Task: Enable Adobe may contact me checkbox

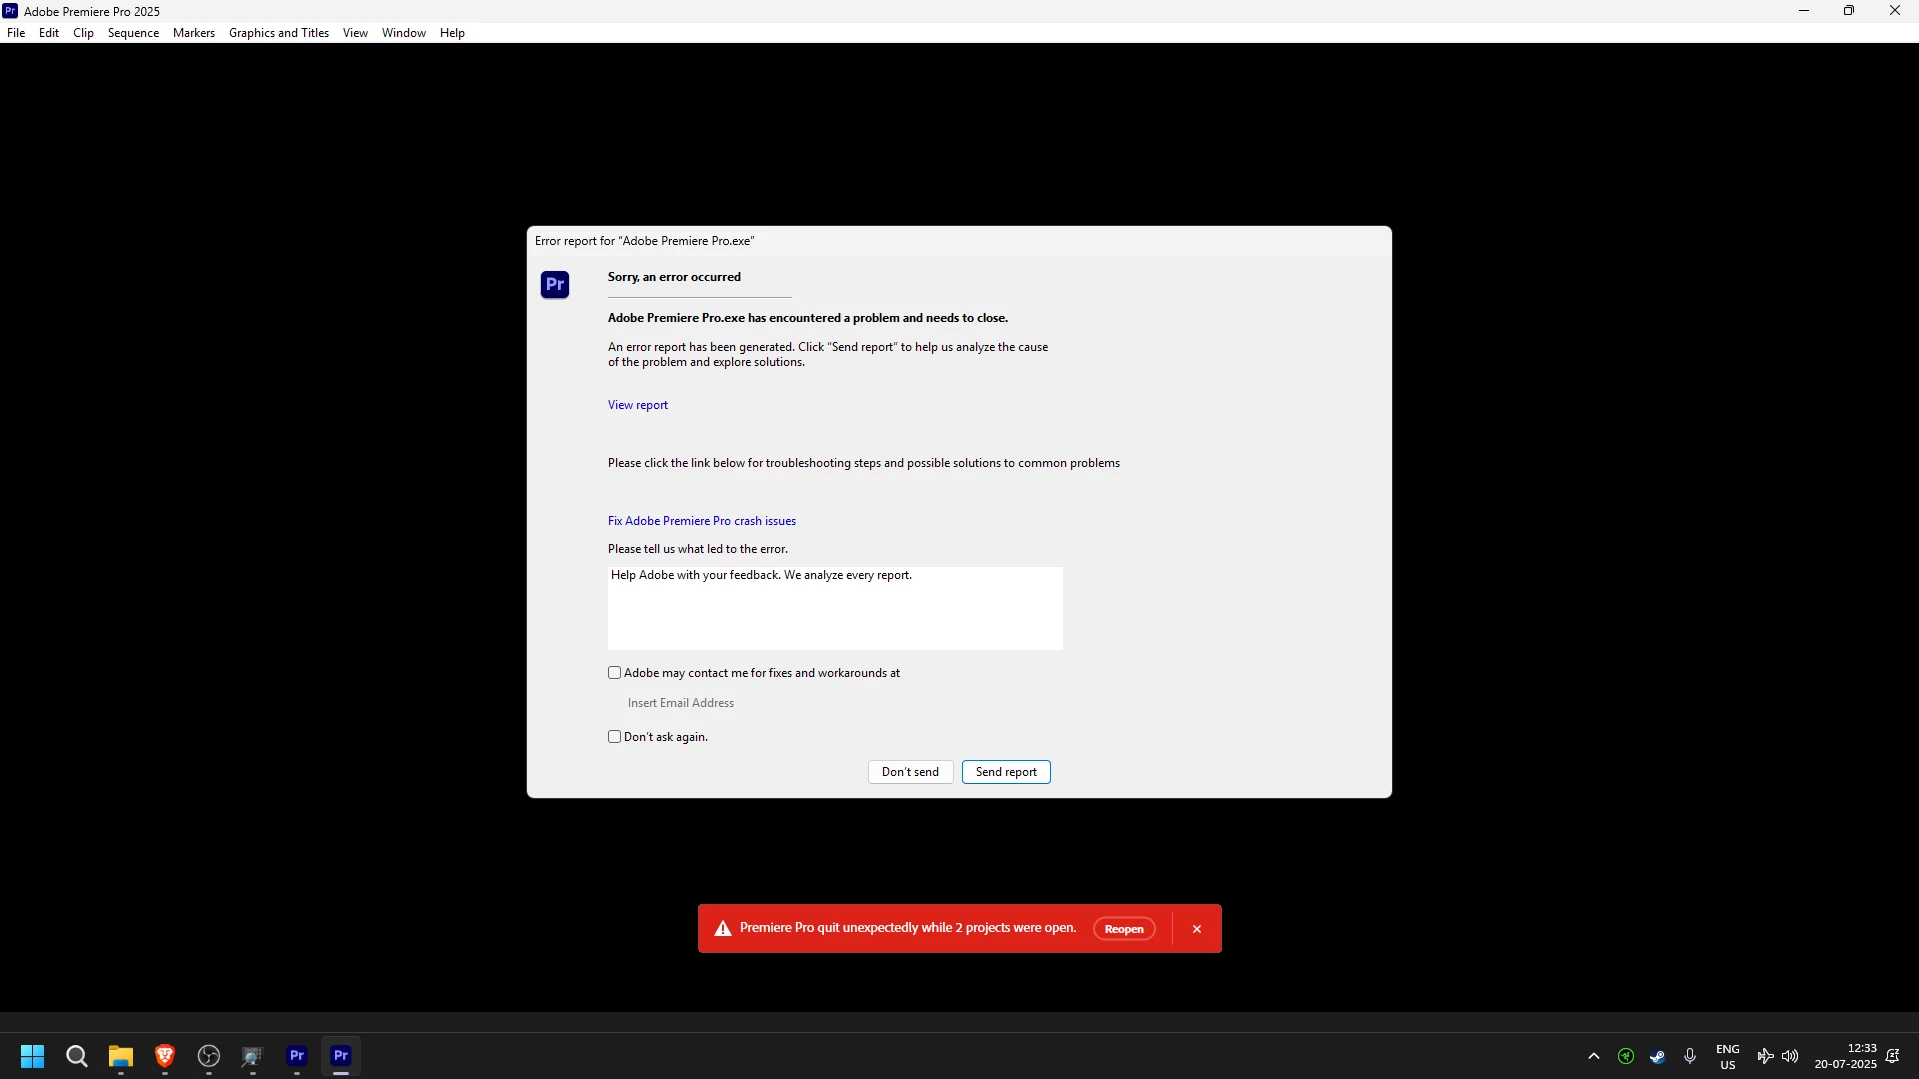Action: [615, 673]
